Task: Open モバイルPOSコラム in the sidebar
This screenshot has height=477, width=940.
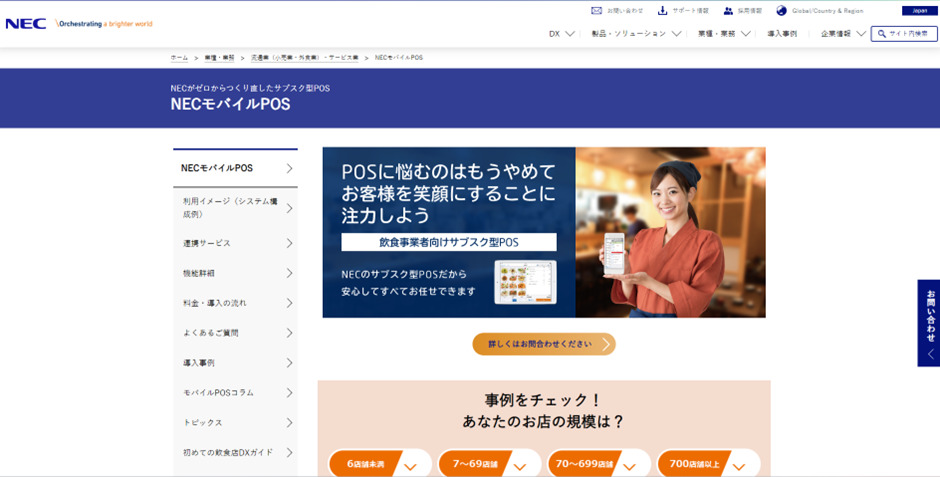Action: (236, 393)
